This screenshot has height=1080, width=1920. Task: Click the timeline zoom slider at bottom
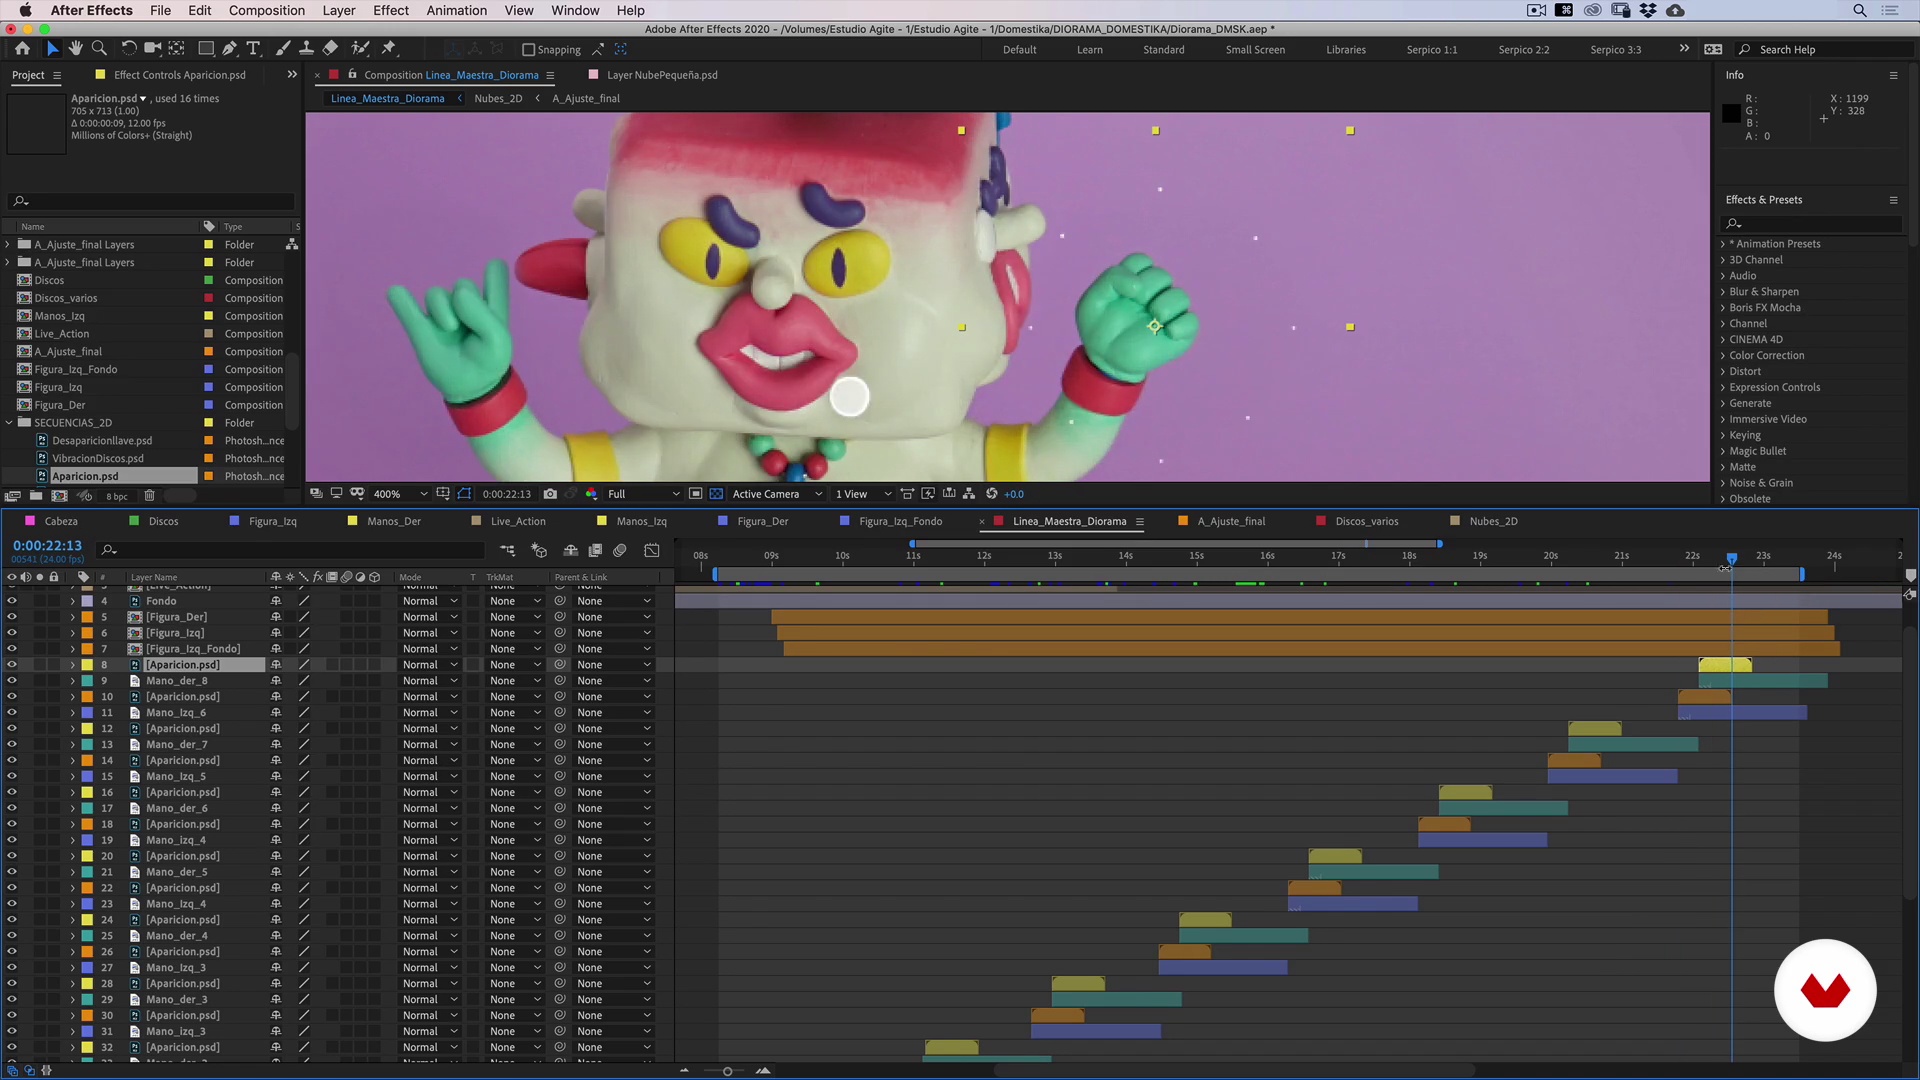727,1071
